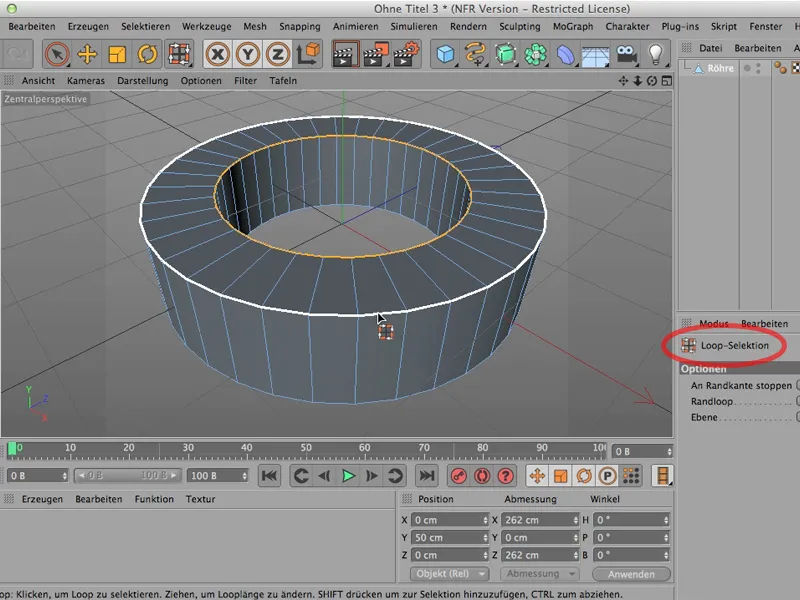Jump to the animation end
800x600 pixels.
(427, 476)
